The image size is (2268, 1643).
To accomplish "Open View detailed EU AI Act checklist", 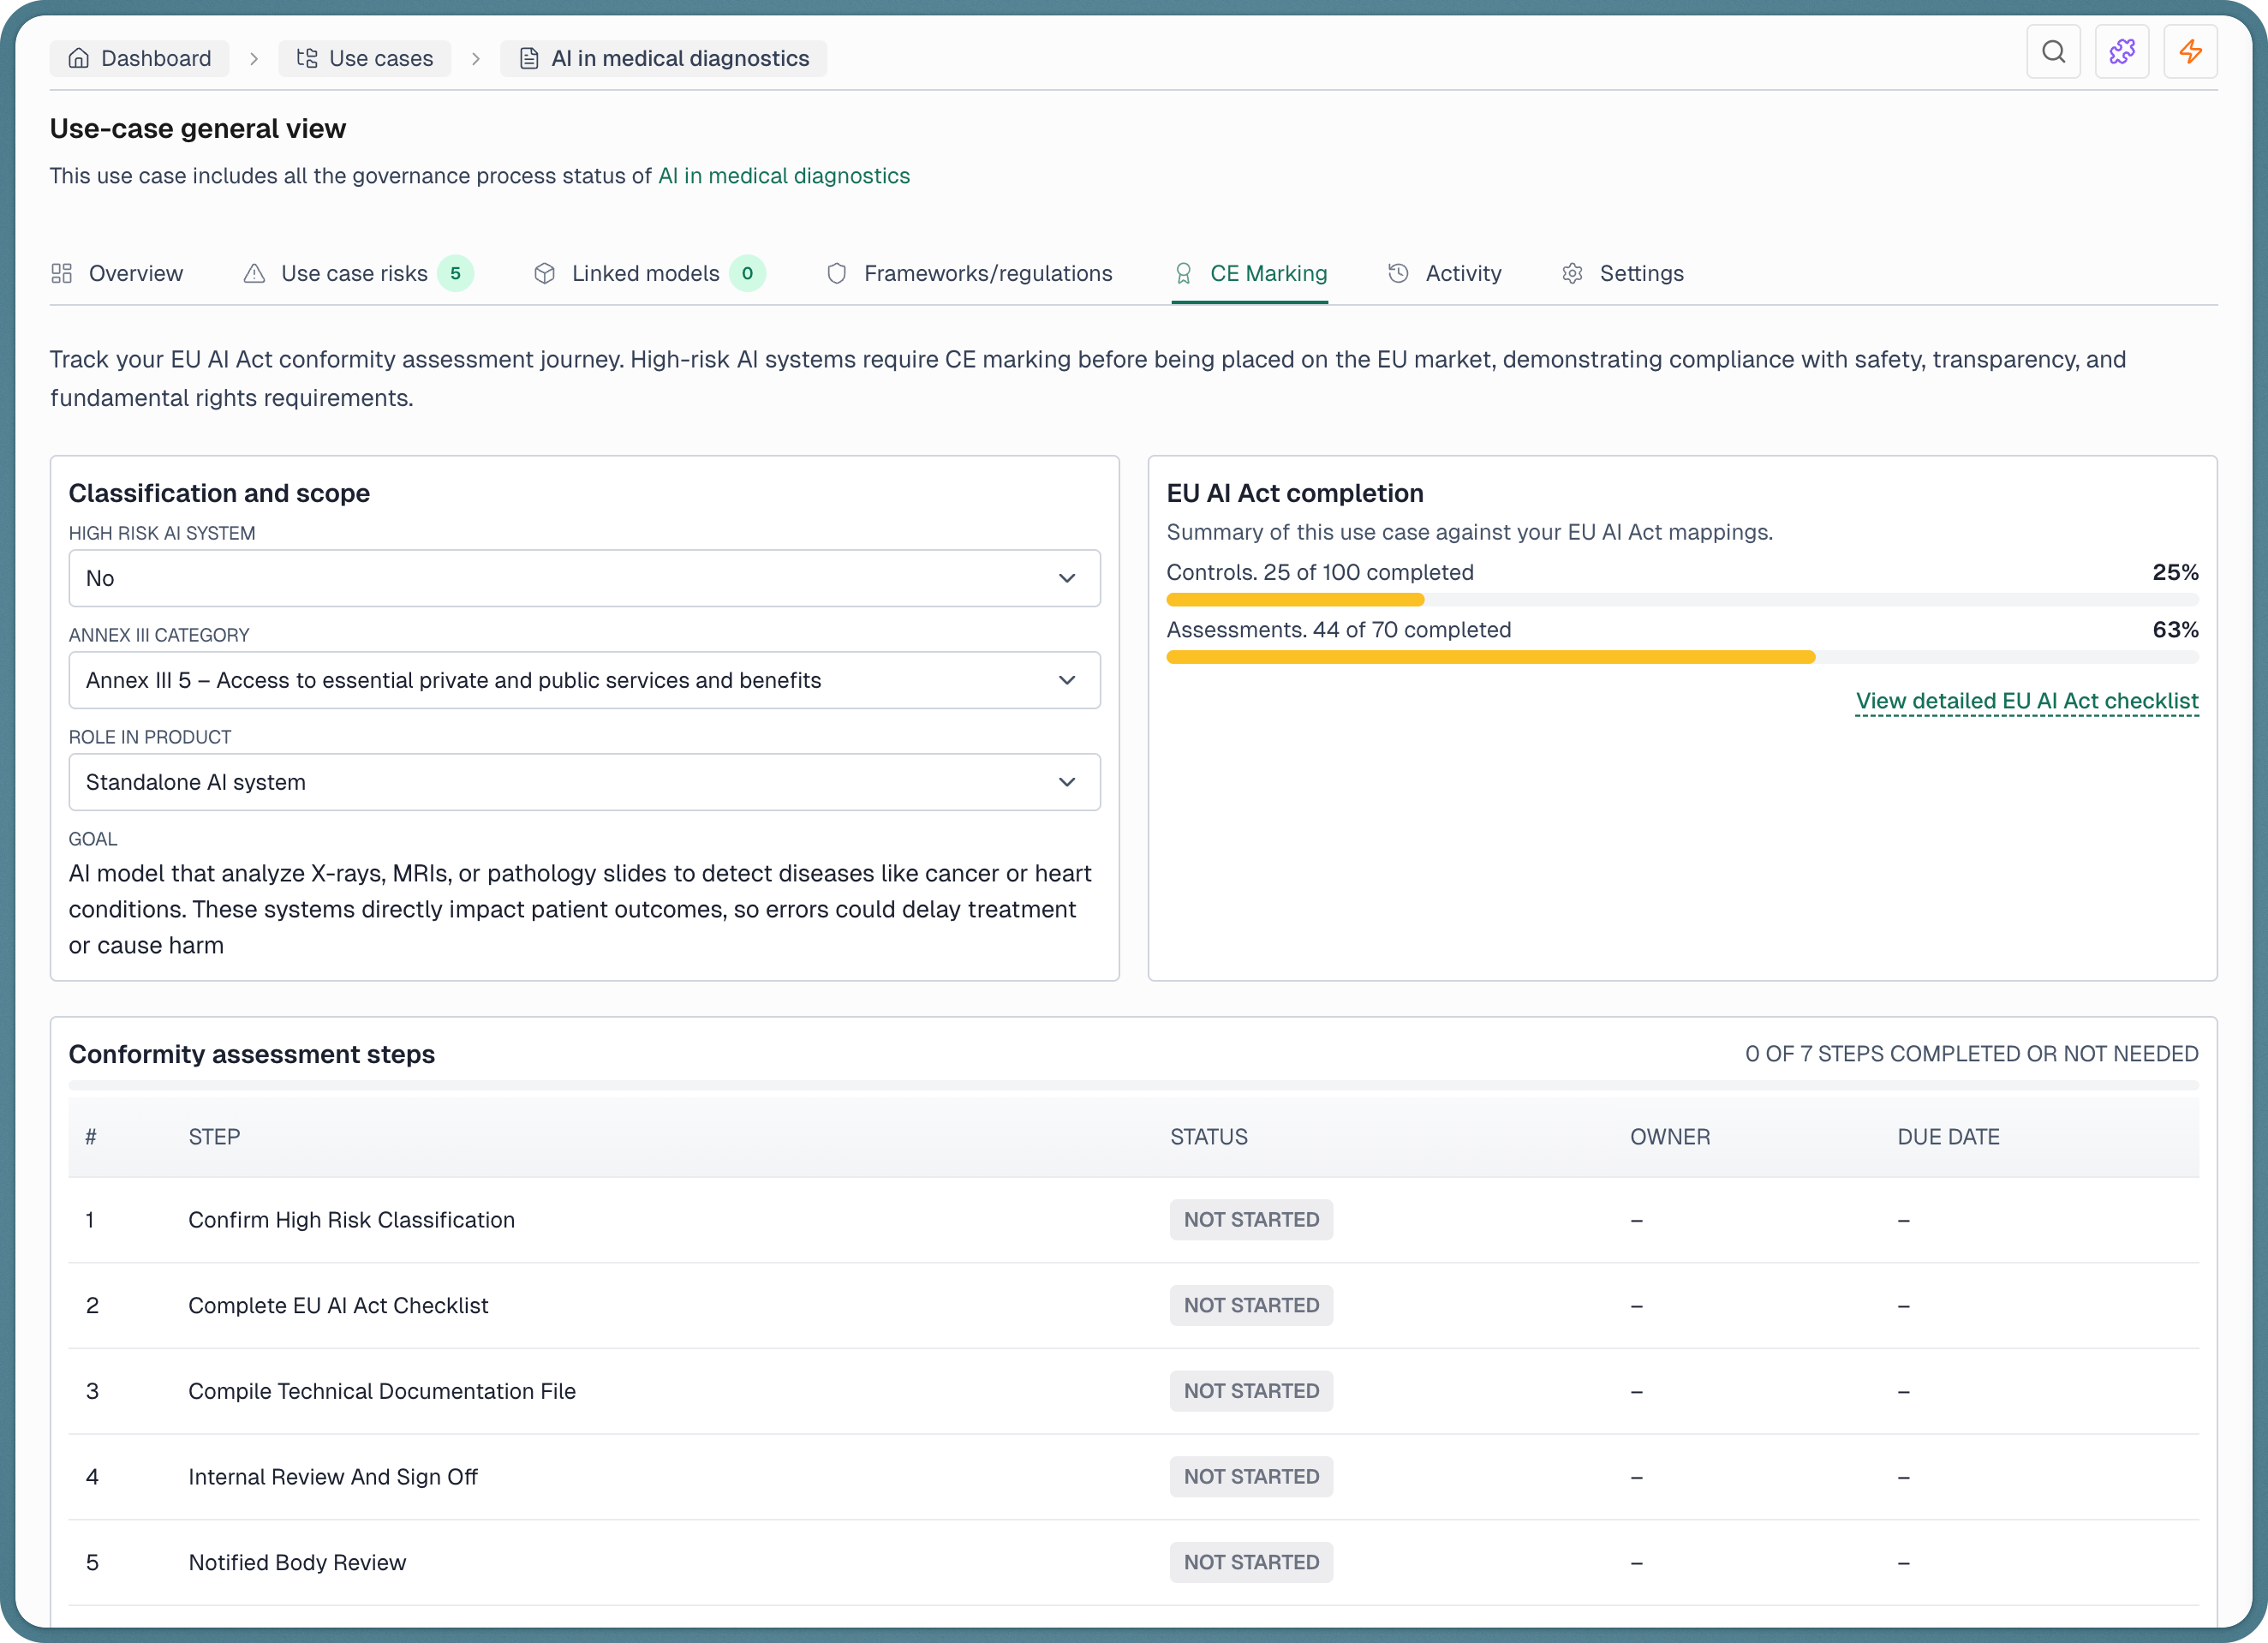I will [x=2026, y=701].
